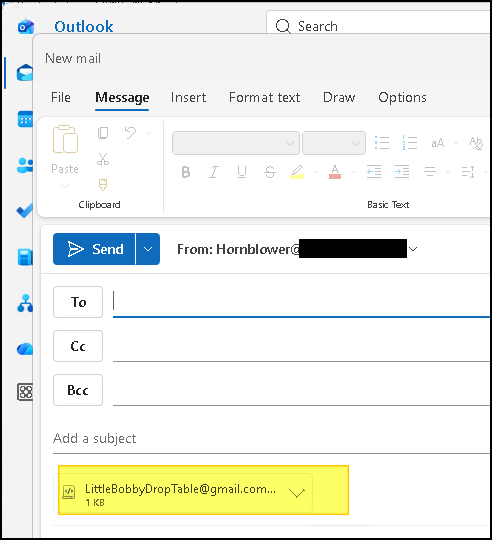Expand the change case options arrow

pyautogui.click(x=456, y=143)
